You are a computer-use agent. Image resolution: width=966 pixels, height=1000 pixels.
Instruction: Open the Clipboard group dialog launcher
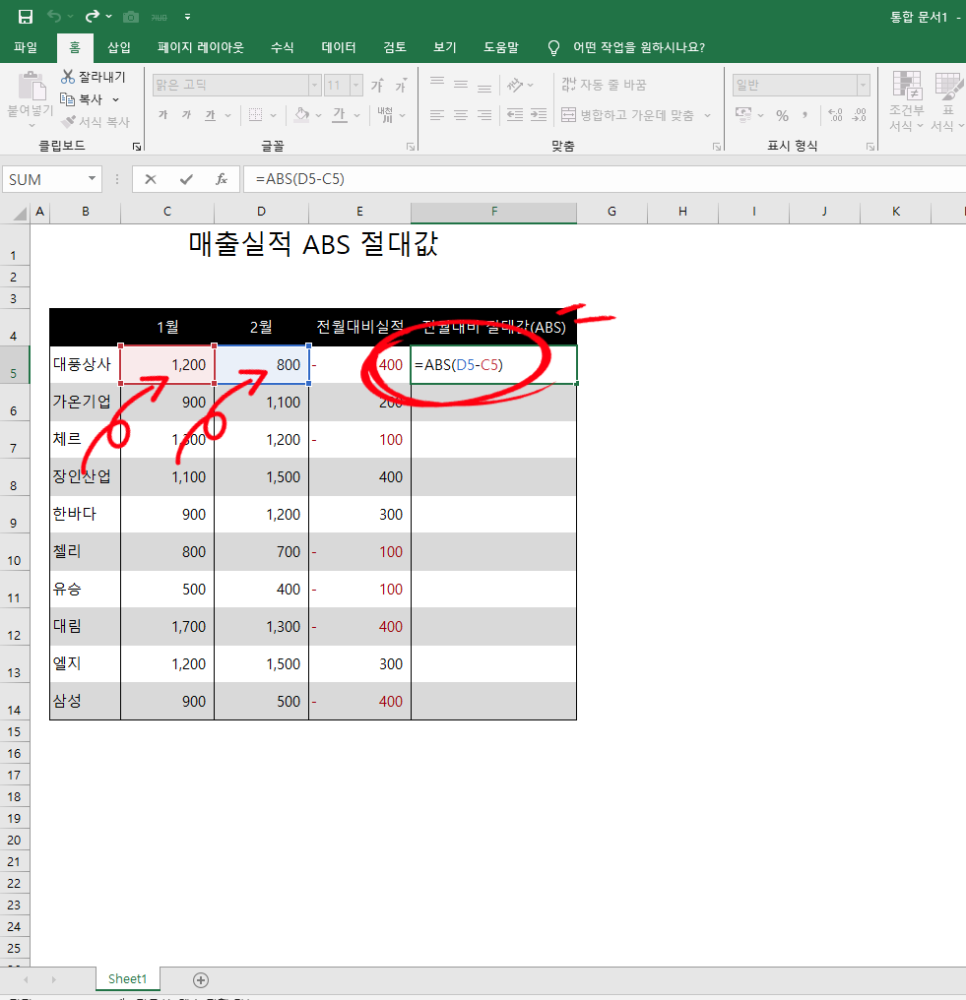136,147
